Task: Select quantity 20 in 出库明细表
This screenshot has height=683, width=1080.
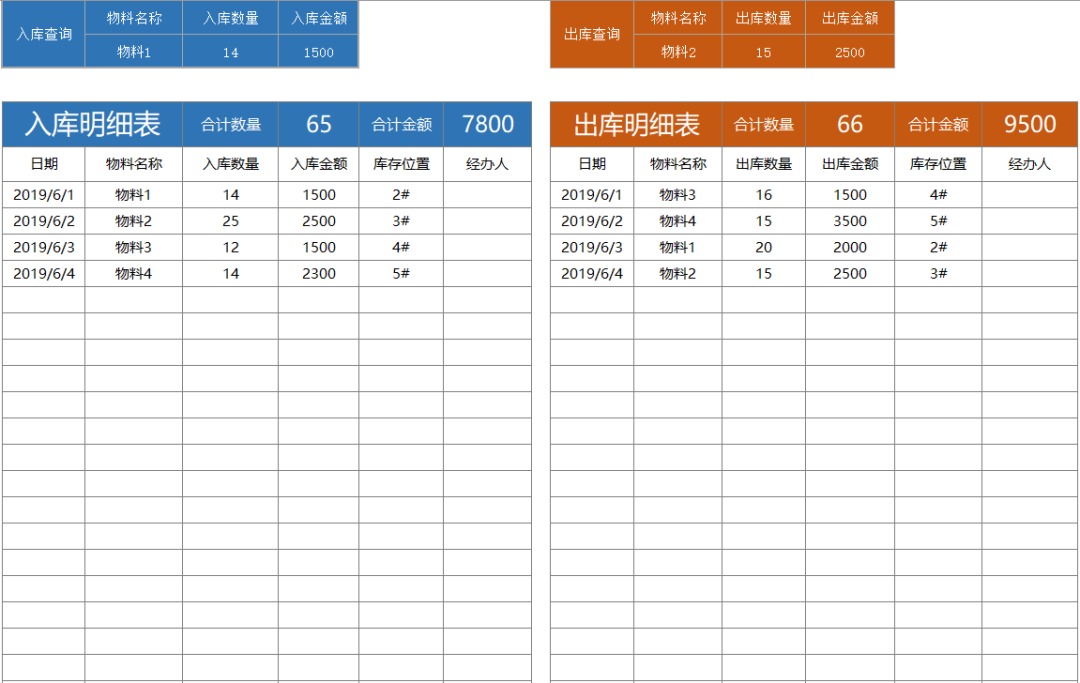Action: pos(763,247)
